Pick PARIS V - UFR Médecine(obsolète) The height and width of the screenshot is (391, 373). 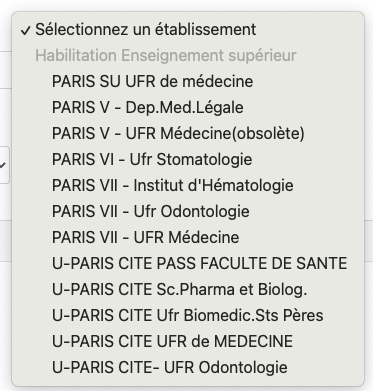(x=188, y=133)
